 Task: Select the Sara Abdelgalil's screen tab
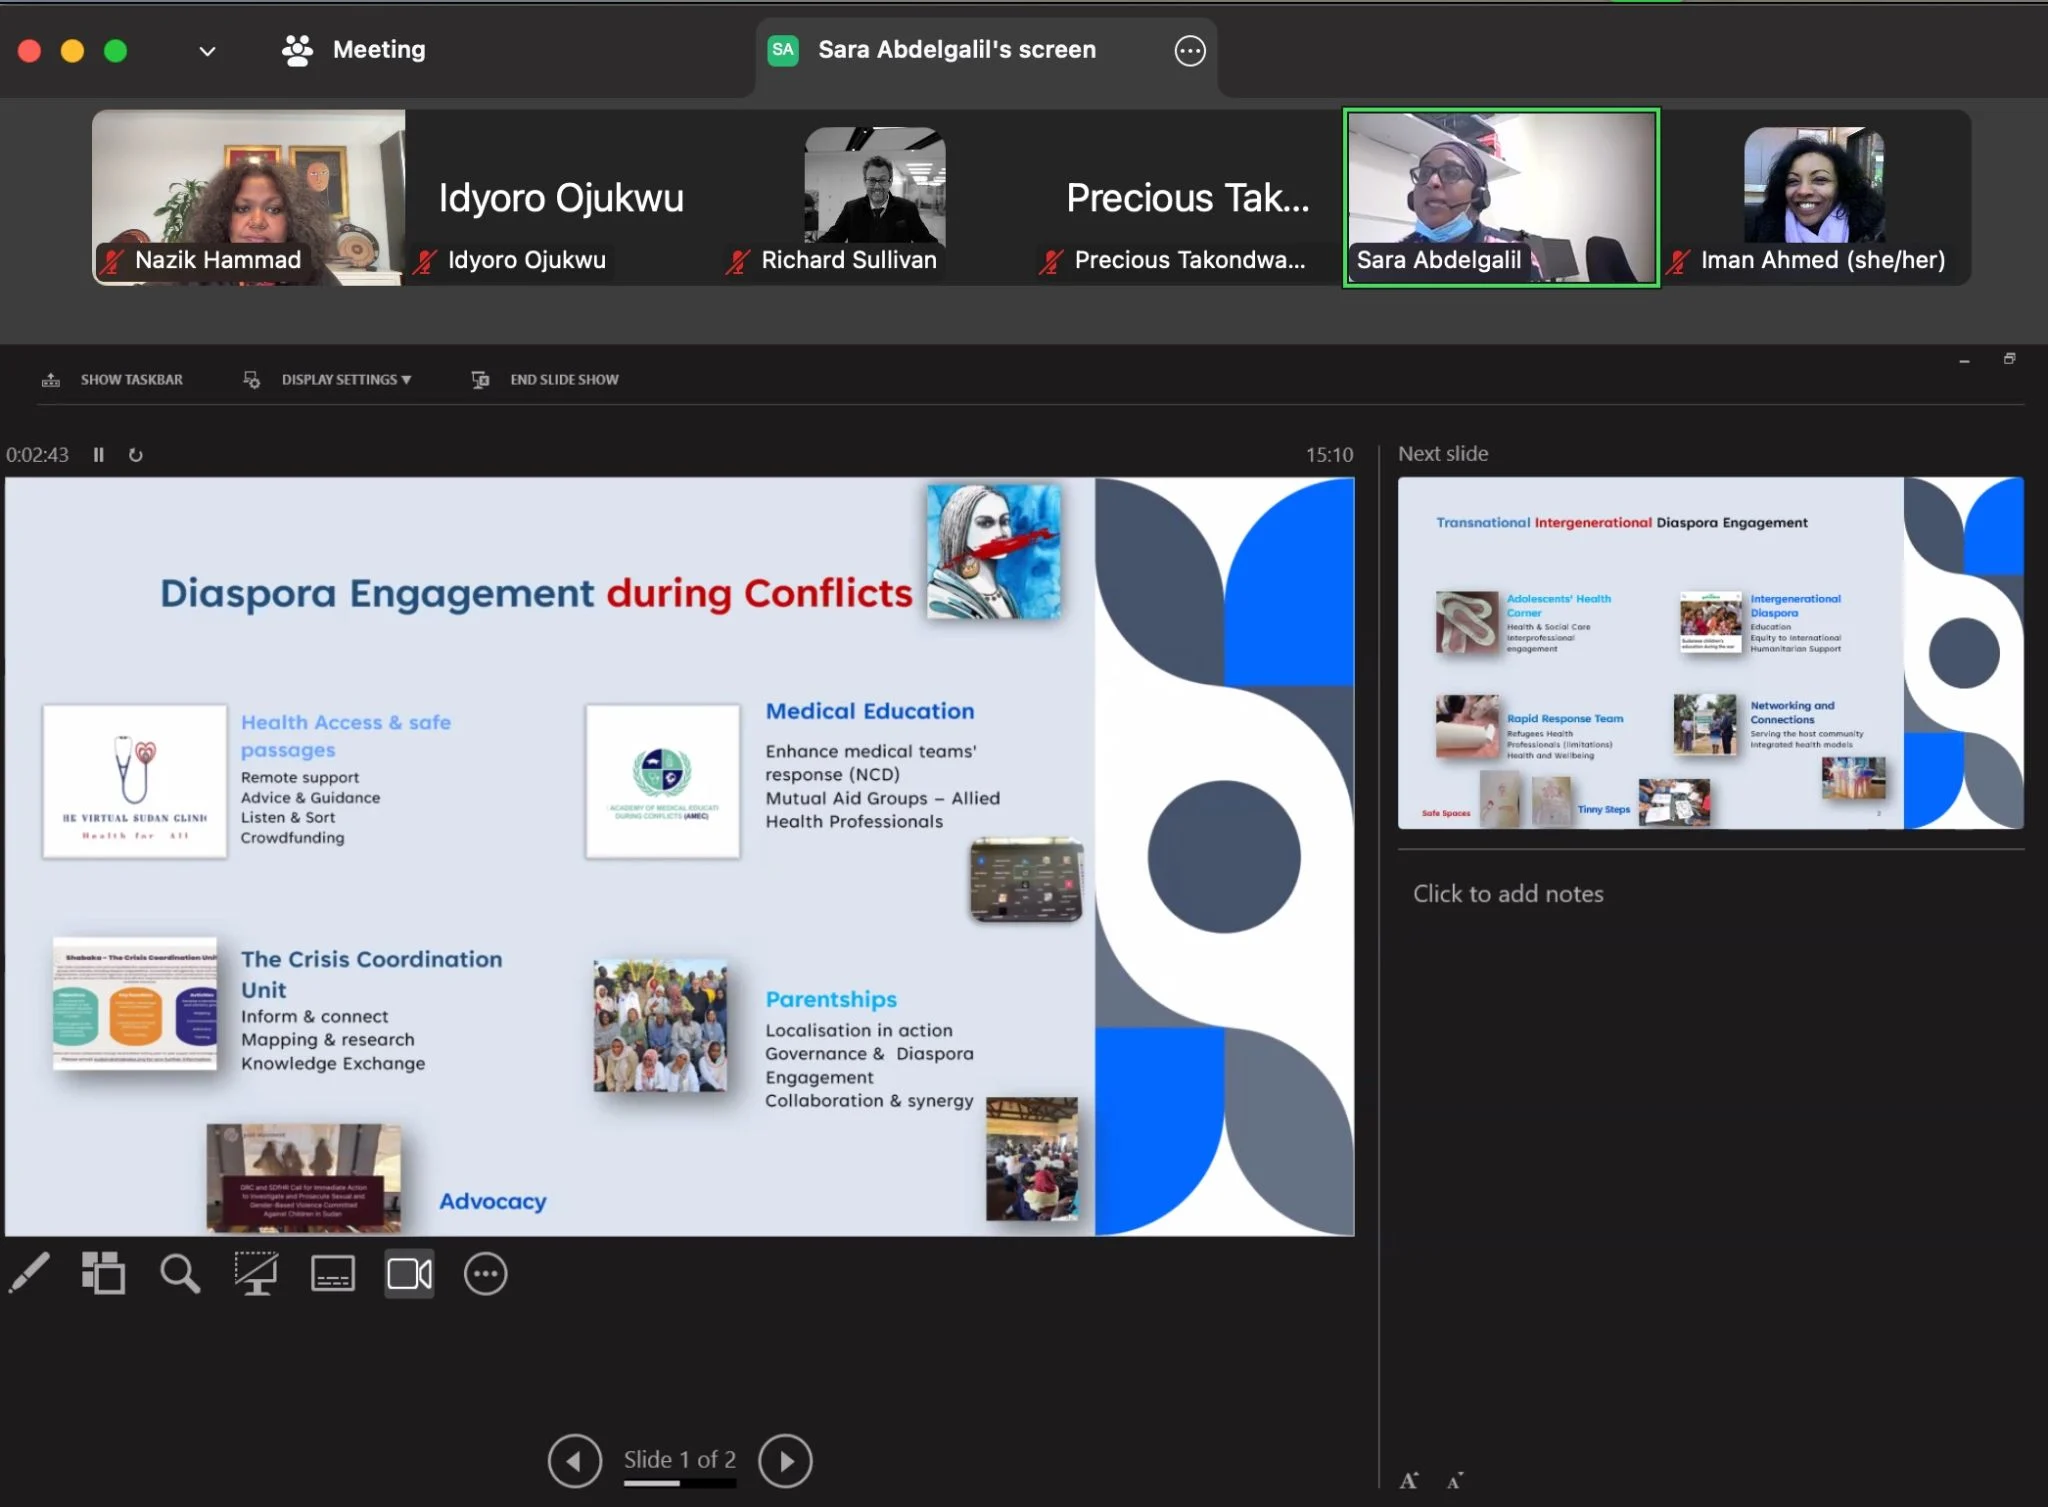pyautogui.click(x=956, y=50)
